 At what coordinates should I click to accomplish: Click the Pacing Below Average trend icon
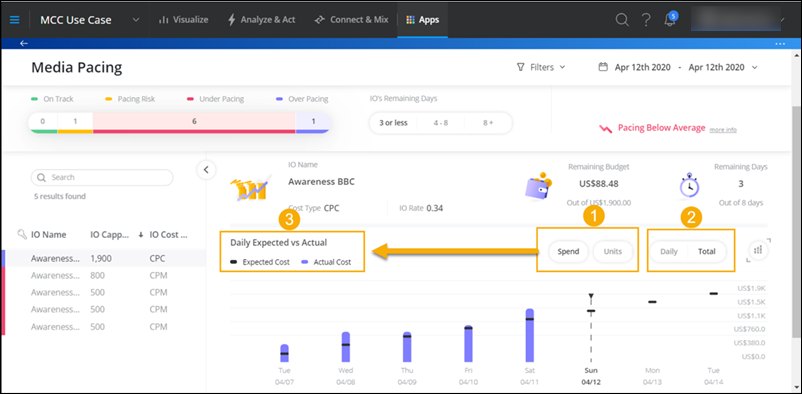coord(606,128)
